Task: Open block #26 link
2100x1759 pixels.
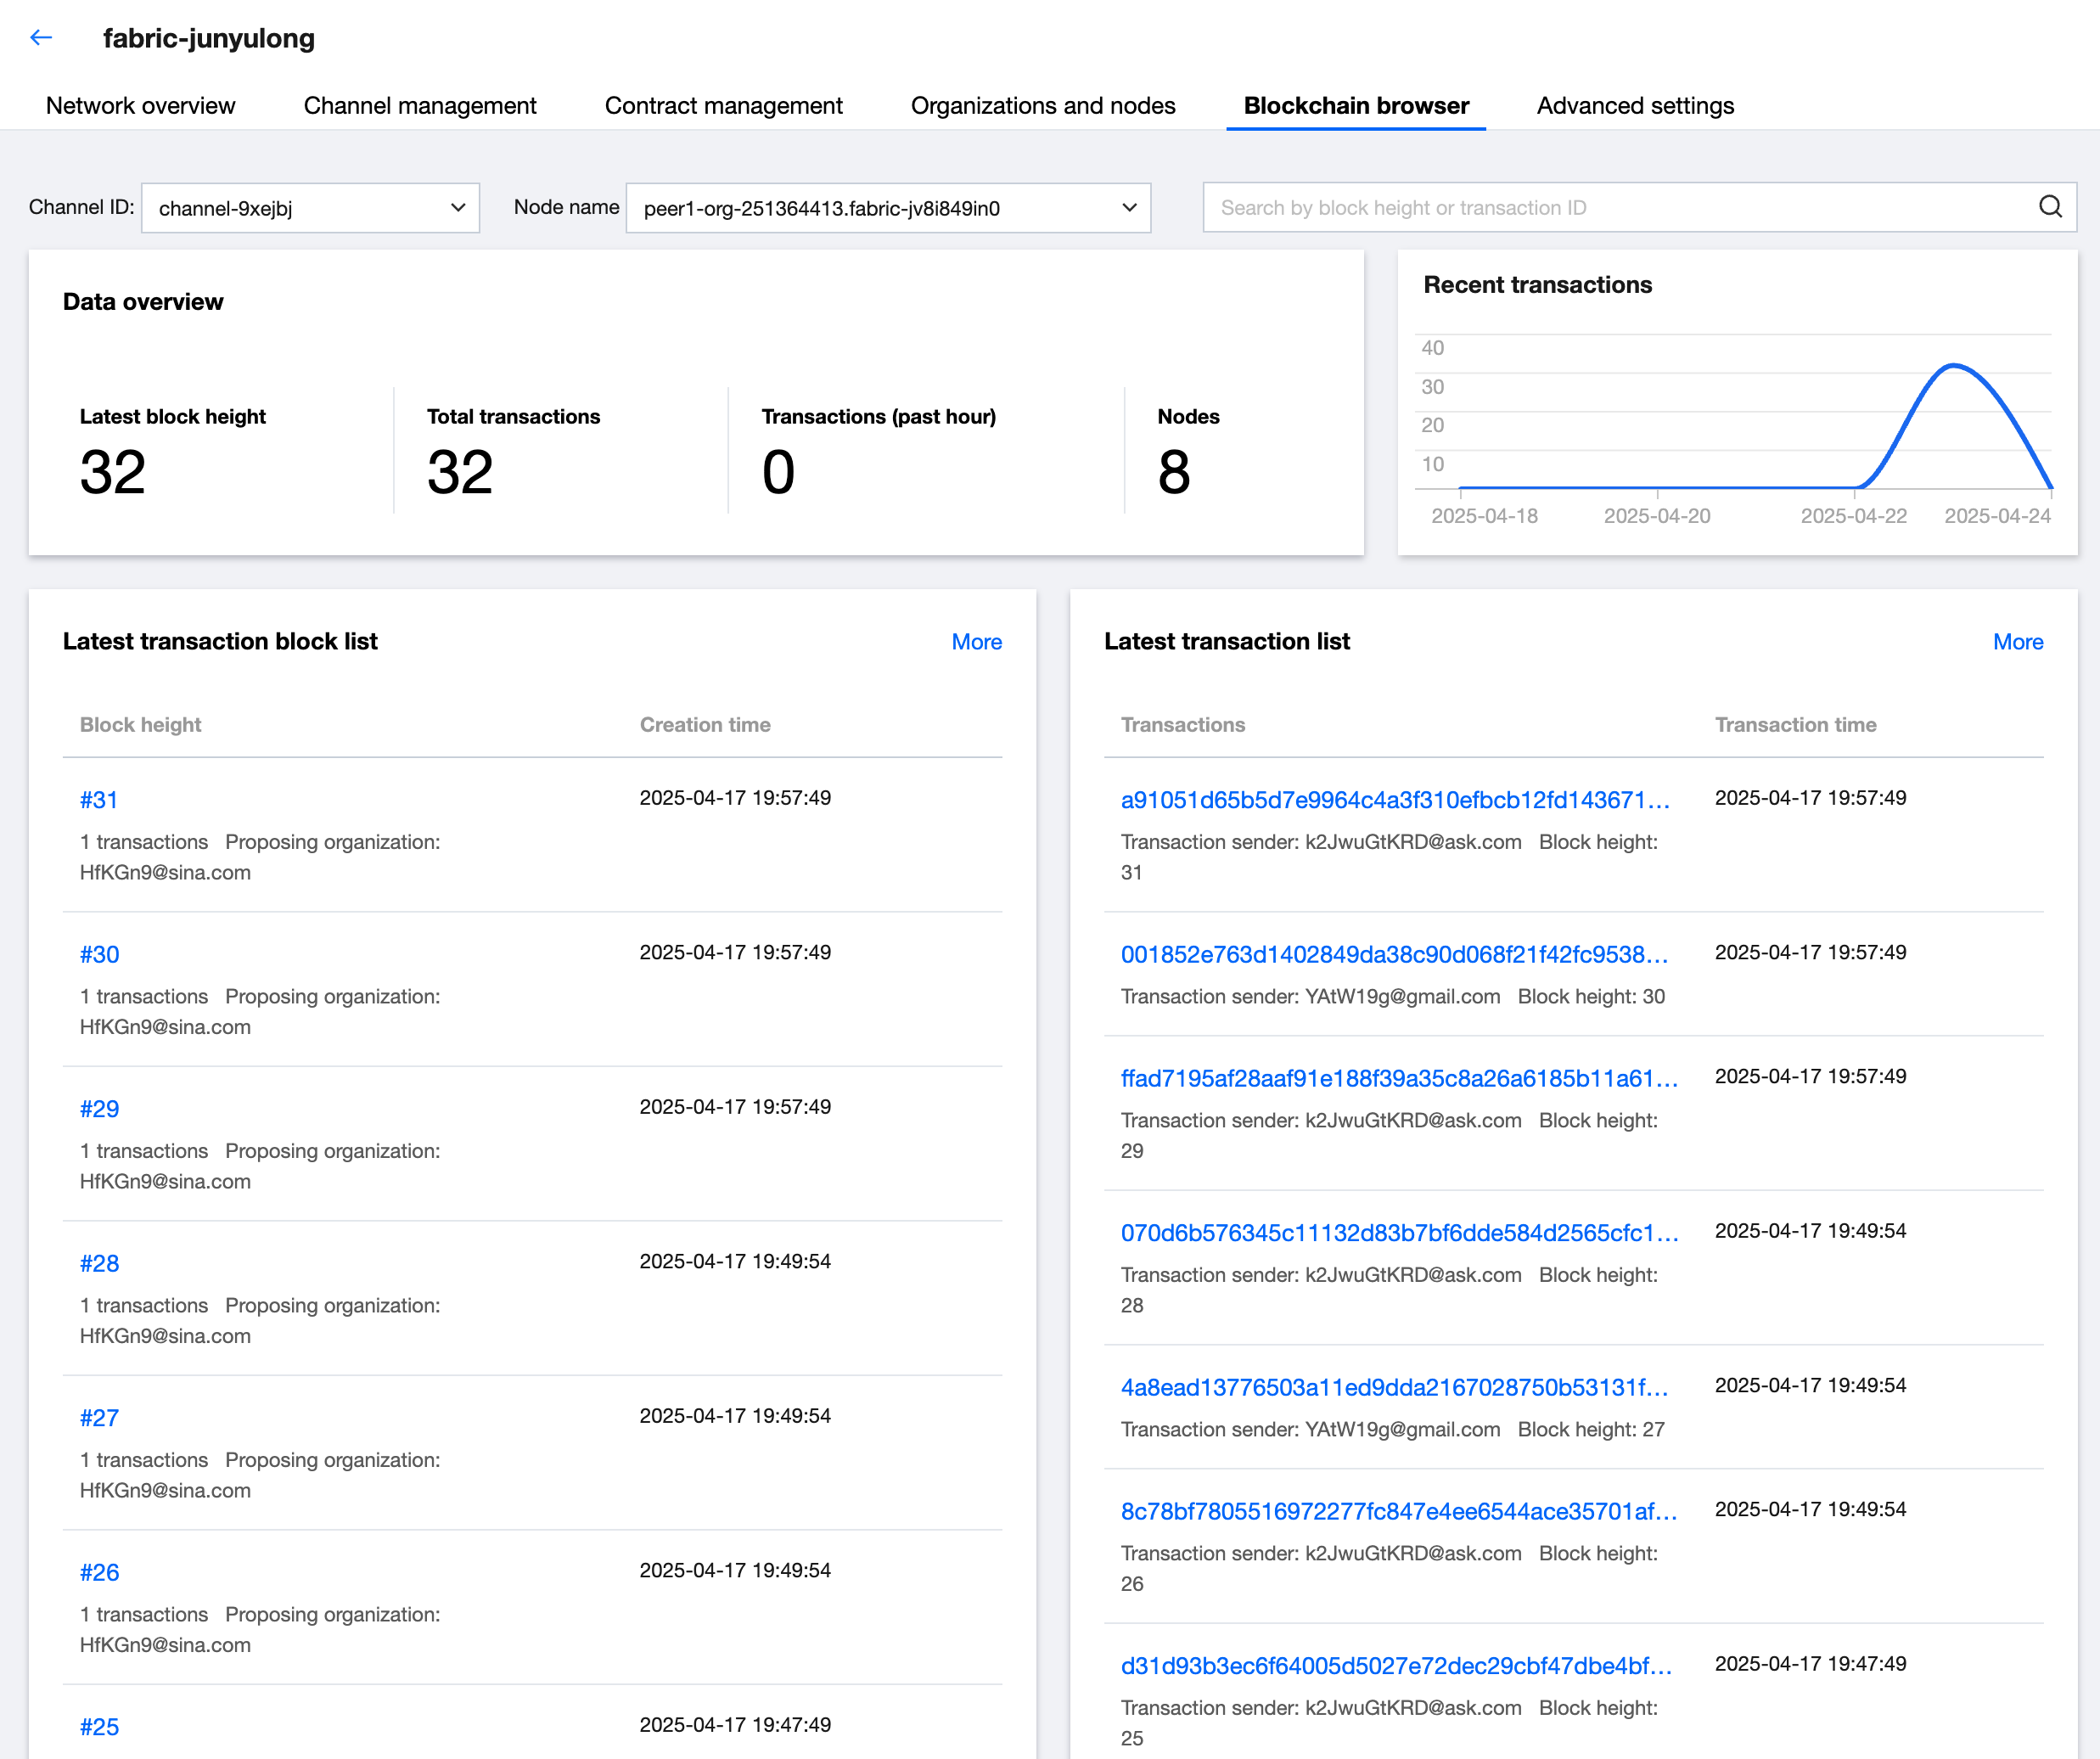Action: (99, 1572)
